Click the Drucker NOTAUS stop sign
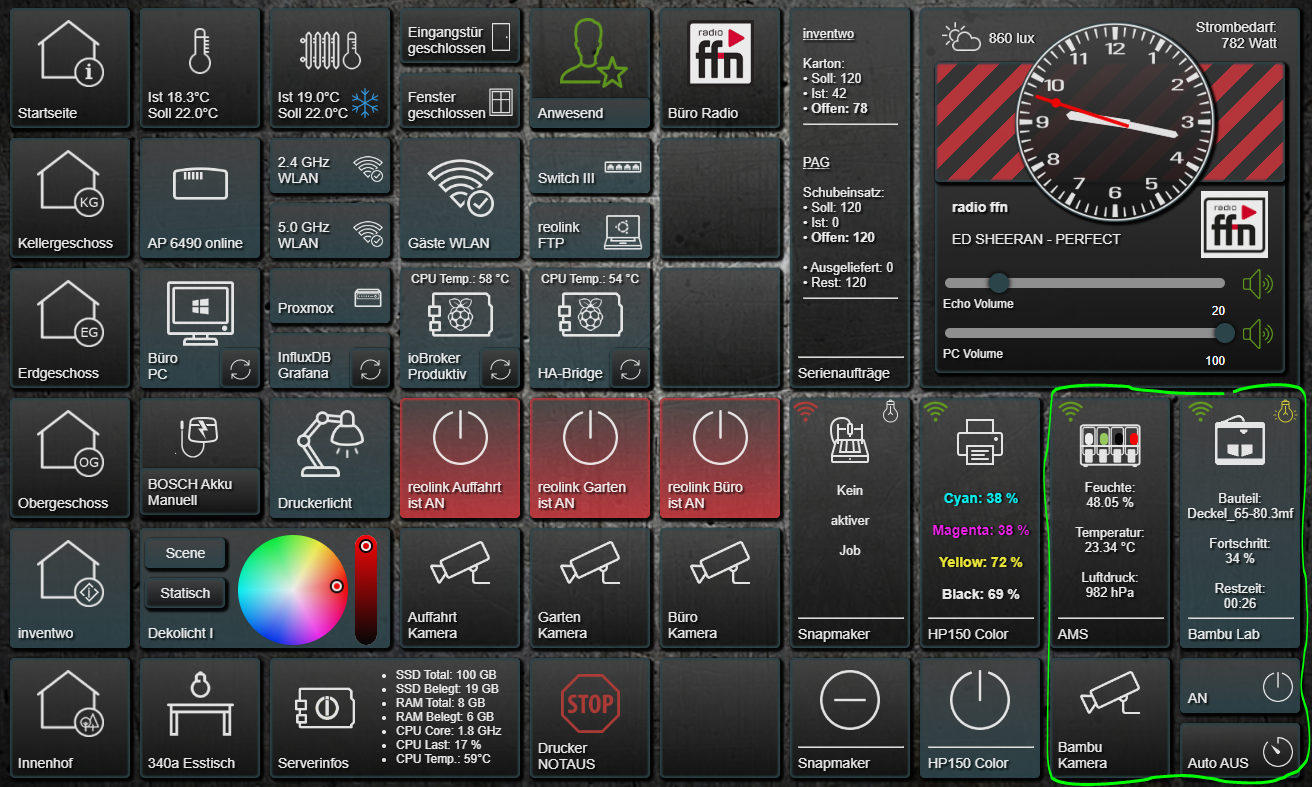 coord(590,704)
